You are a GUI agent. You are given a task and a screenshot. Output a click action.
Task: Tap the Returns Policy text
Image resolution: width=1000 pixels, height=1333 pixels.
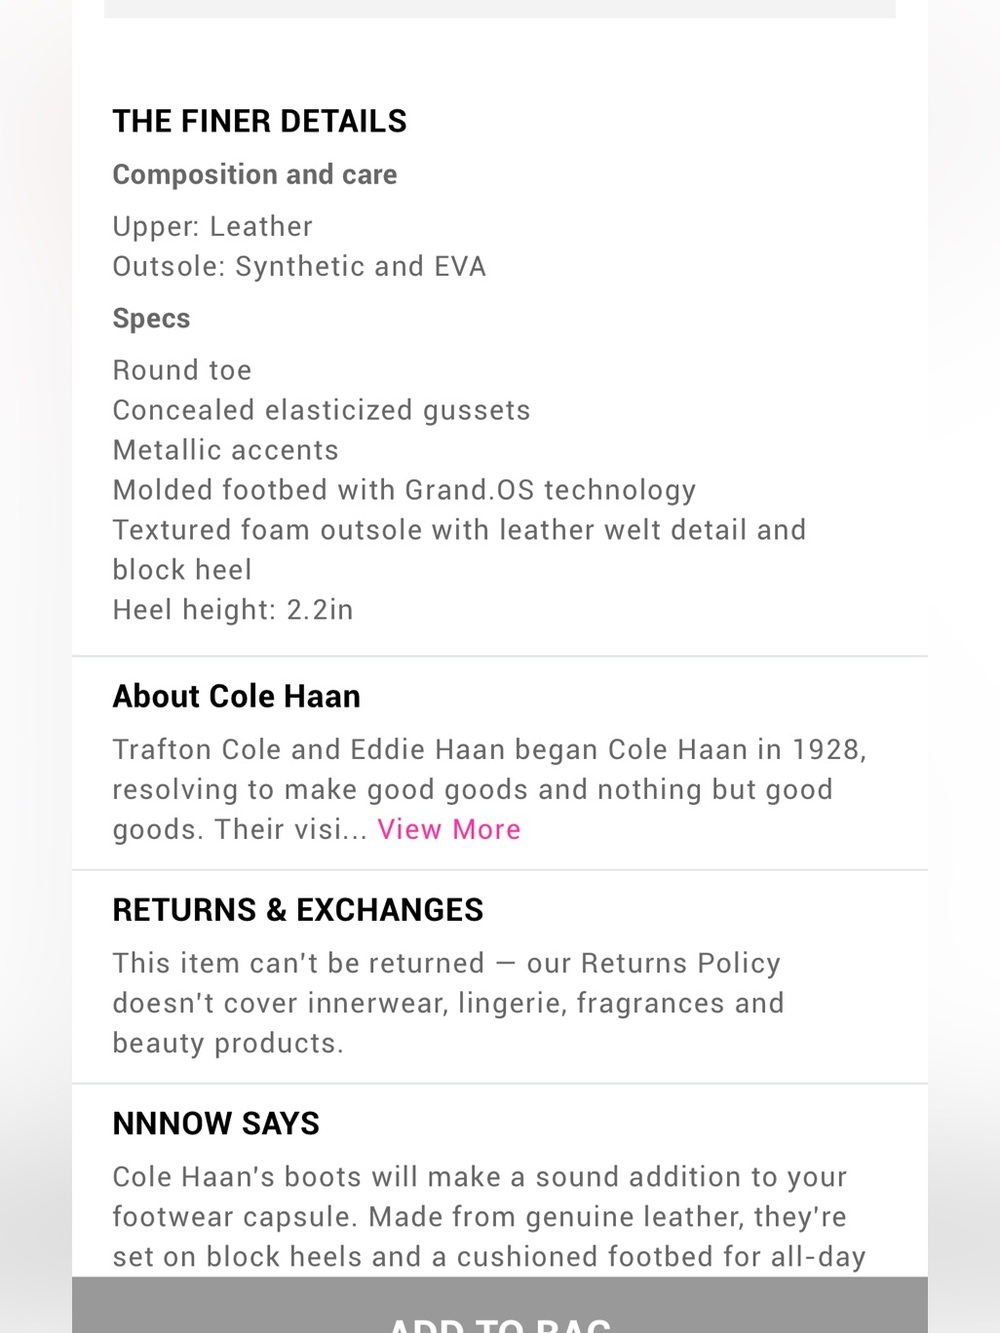[x=681, y=963]
